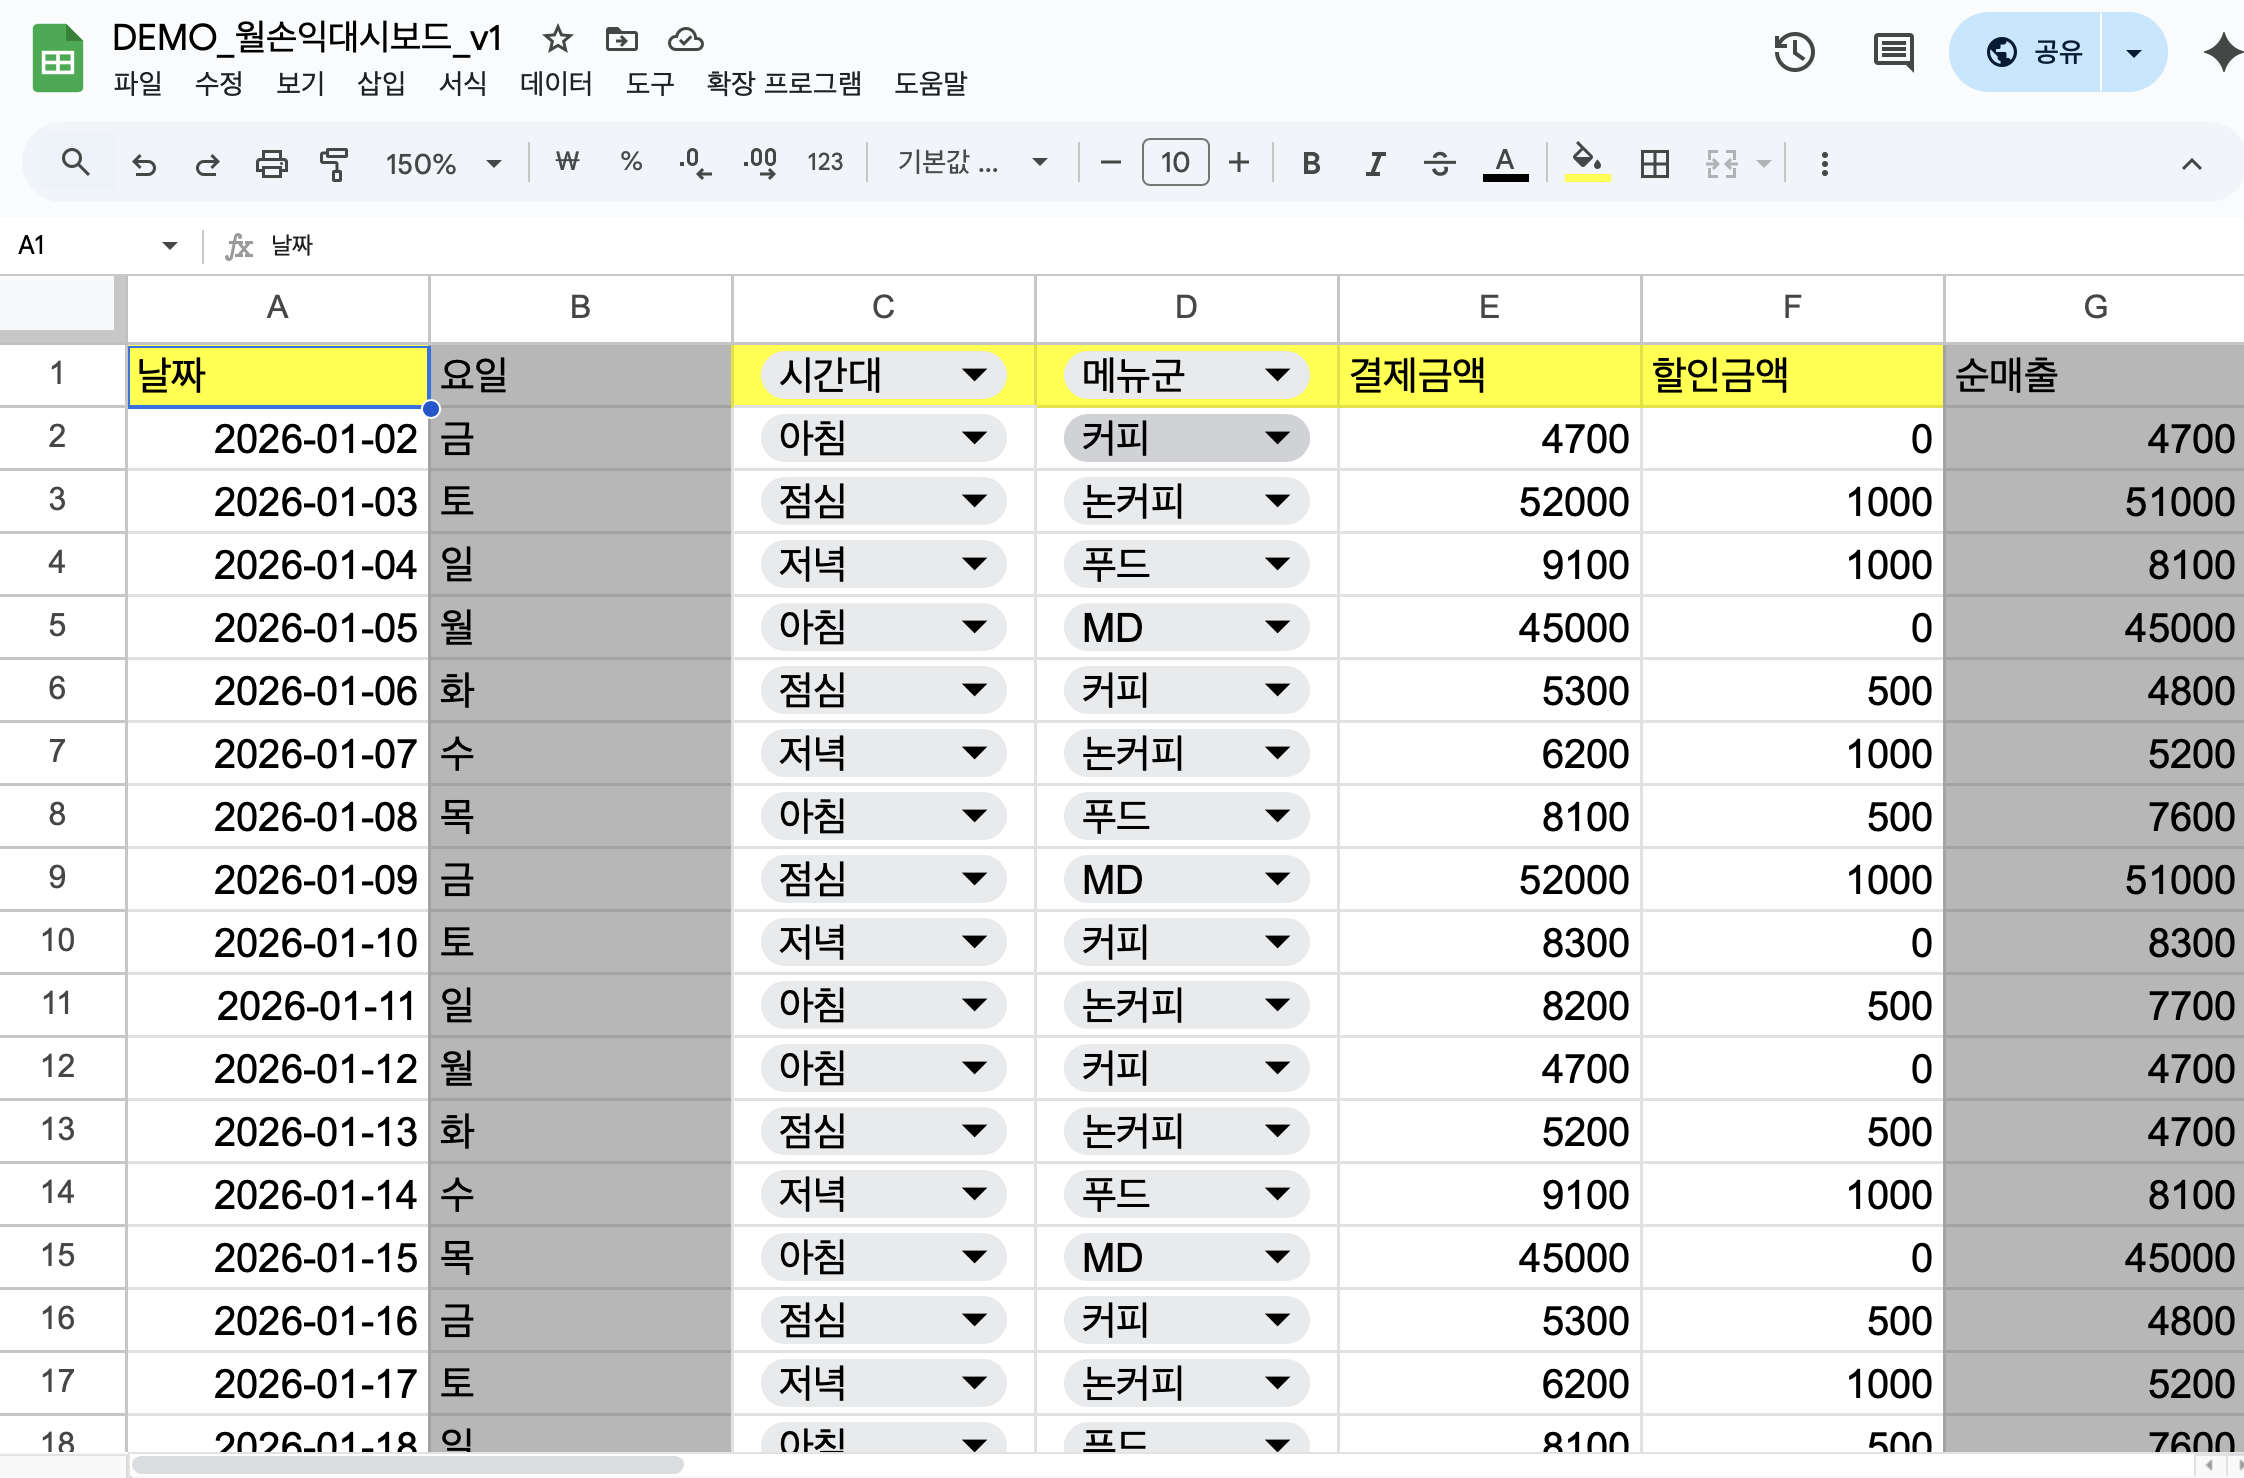The image size is (2244, 1478).
Task: Open version history from the clock icon
Action: click(x=1795, y=52)
